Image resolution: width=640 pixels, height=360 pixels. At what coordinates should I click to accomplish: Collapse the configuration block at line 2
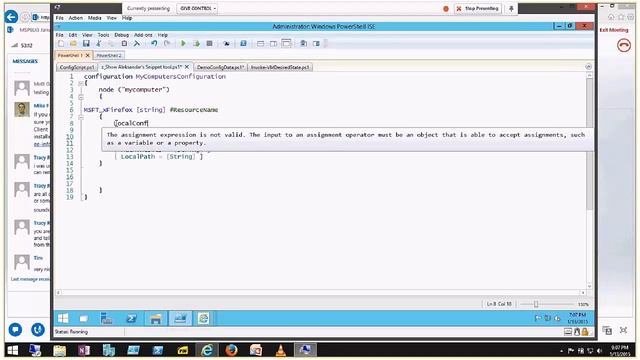pyautogui.click(x=81, y=83)
